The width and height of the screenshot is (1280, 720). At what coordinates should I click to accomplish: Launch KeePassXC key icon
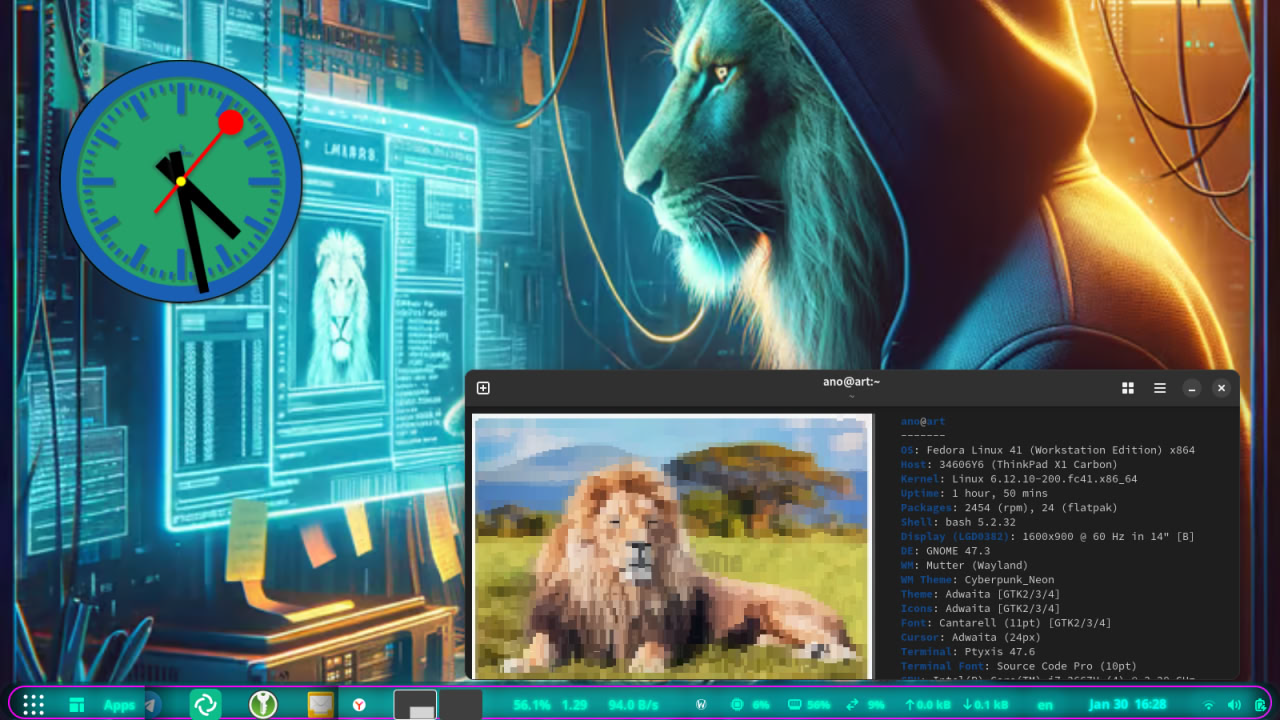click(263, 705)
